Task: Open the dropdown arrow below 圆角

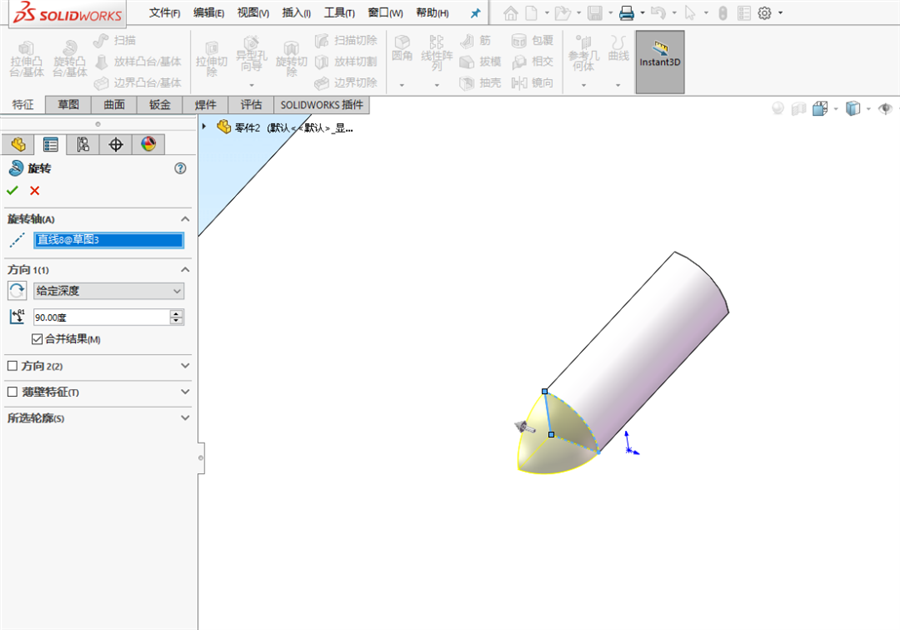Action: point(402,85)
